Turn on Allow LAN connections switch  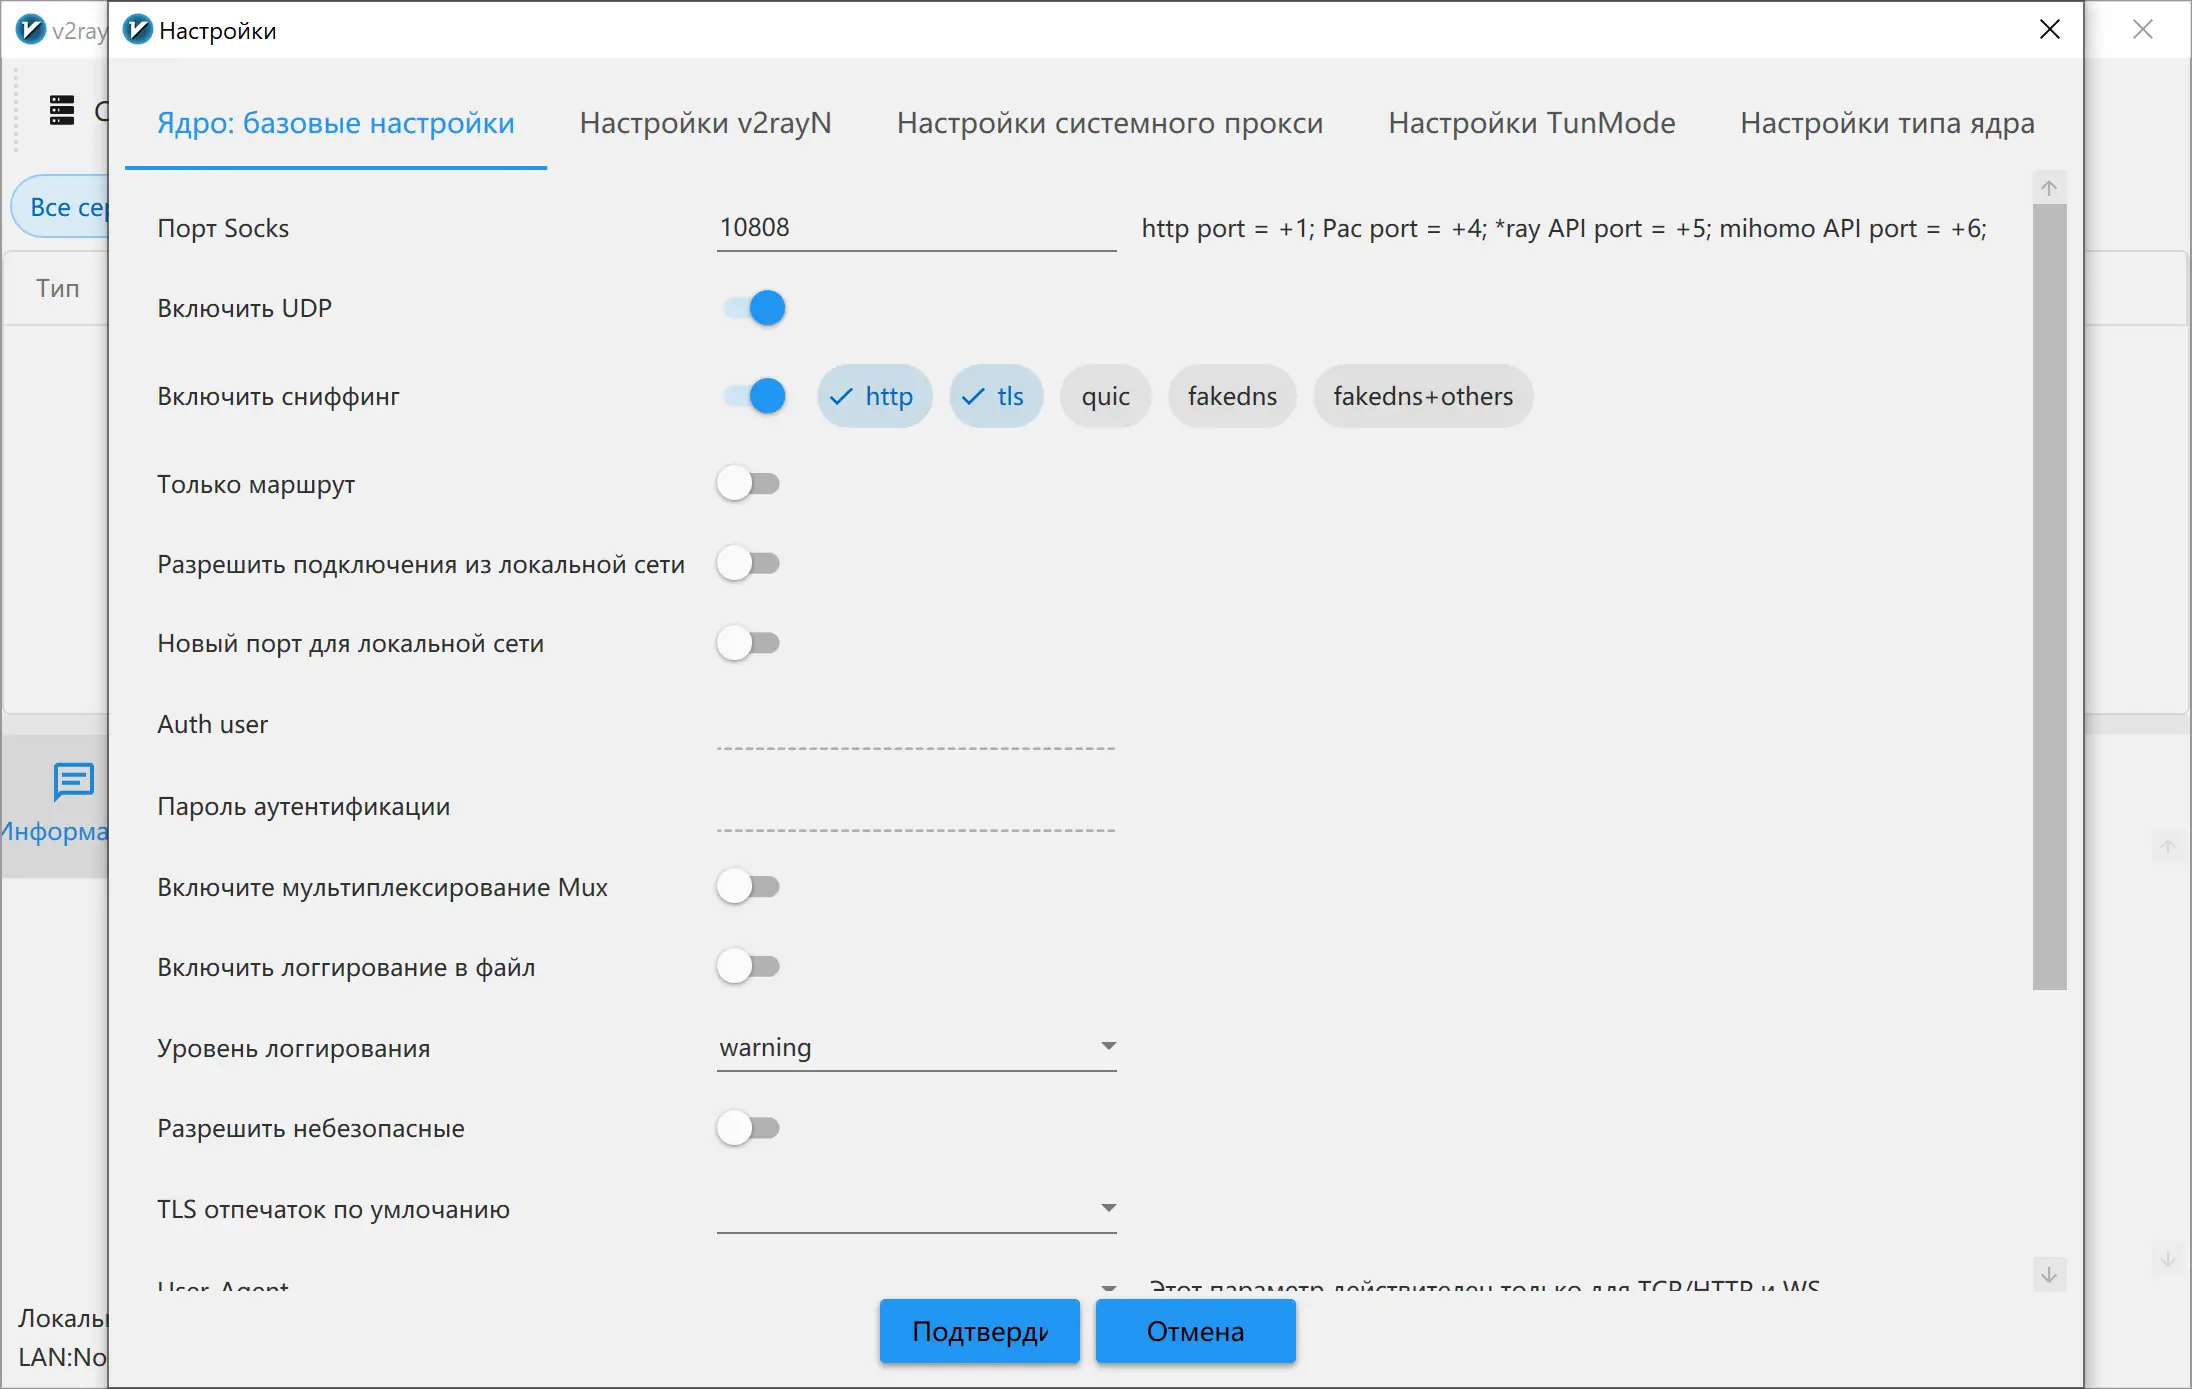tap(748, 564)
